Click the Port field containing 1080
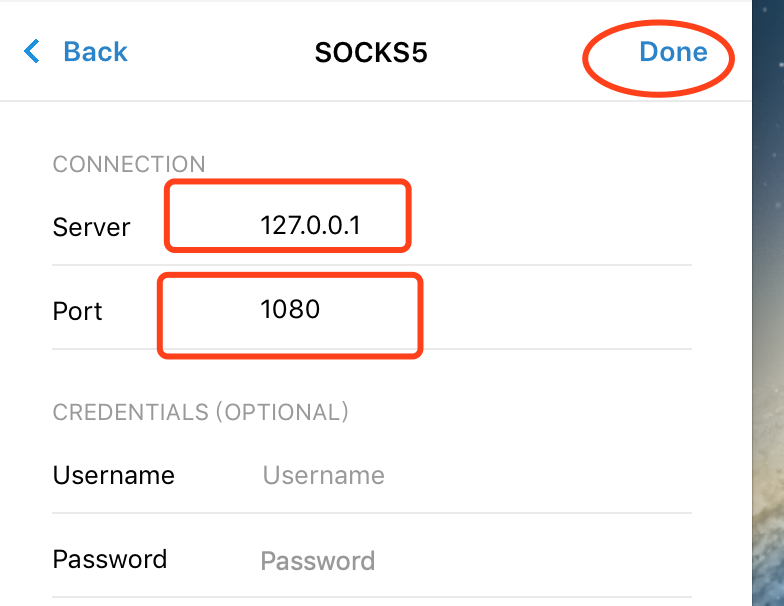The width and height of the screenshot is (784, 606). [290, 310]
